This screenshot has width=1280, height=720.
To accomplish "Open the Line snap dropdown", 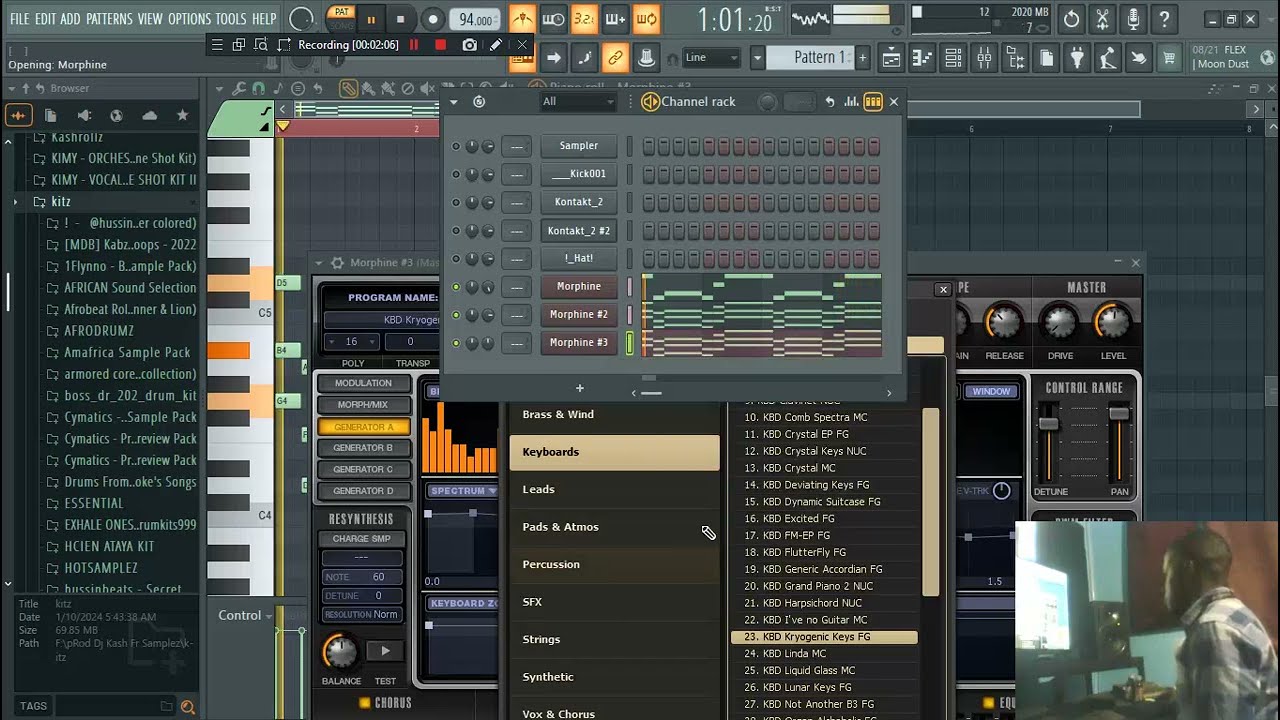I will (712, 58).
